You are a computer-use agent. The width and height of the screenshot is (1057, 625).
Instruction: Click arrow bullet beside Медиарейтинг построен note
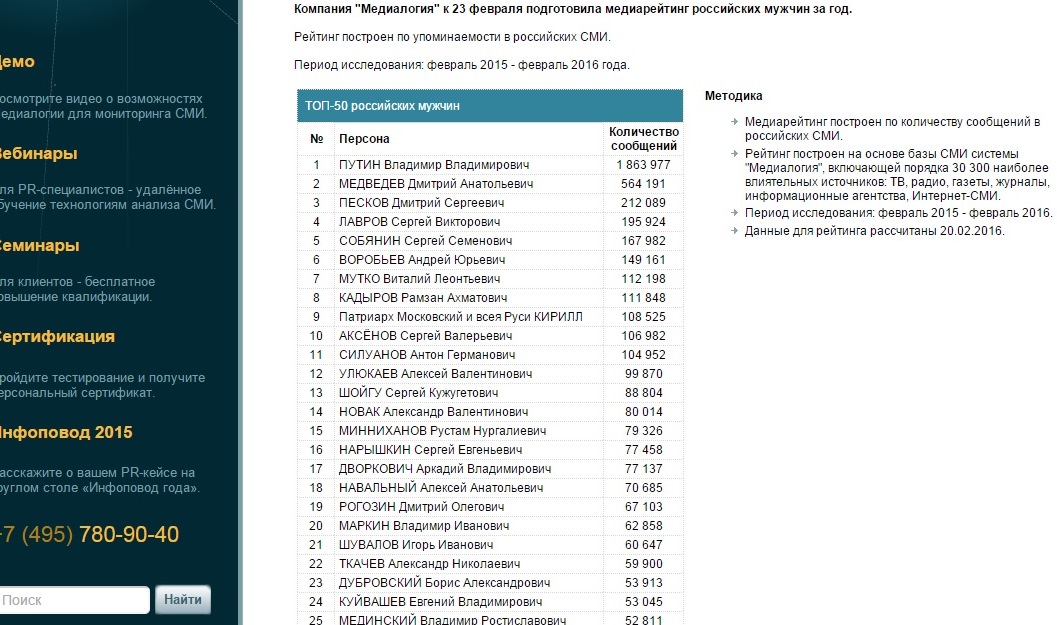734,122
